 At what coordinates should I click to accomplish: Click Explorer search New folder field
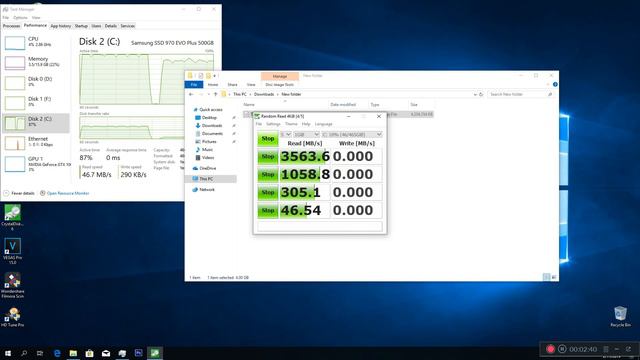click(x=520, y=94)
